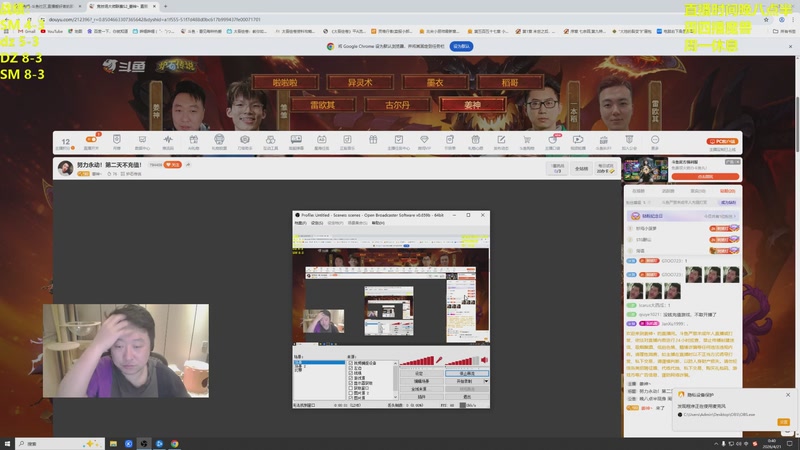Screen dimensions: 800x450
Task: Open the Chrome three-dot menu
Action: tap(793, 19)
